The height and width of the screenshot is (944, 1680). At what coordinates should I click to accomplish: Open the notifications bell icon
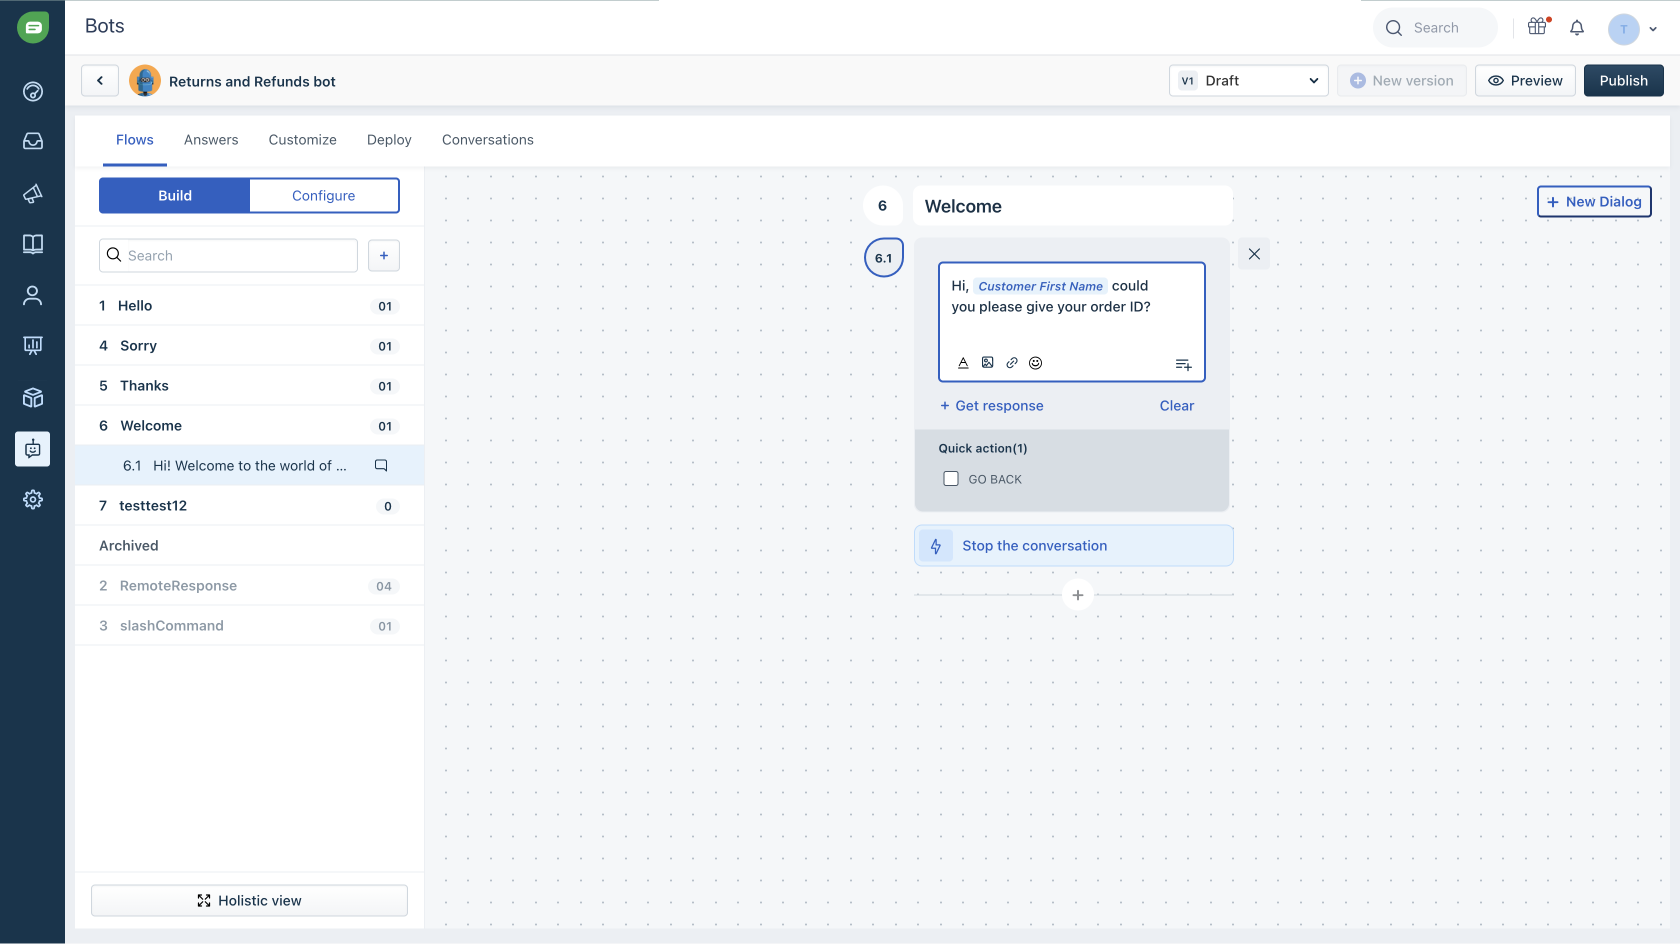coord(1577,27)
